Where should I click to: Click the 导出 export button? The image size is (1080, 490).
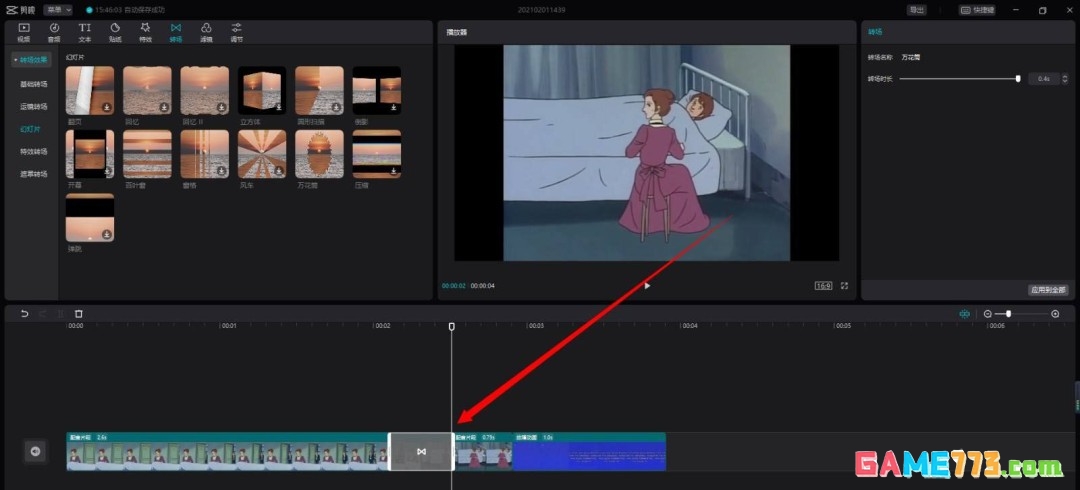pyautogui.click(x=916, y=10)
